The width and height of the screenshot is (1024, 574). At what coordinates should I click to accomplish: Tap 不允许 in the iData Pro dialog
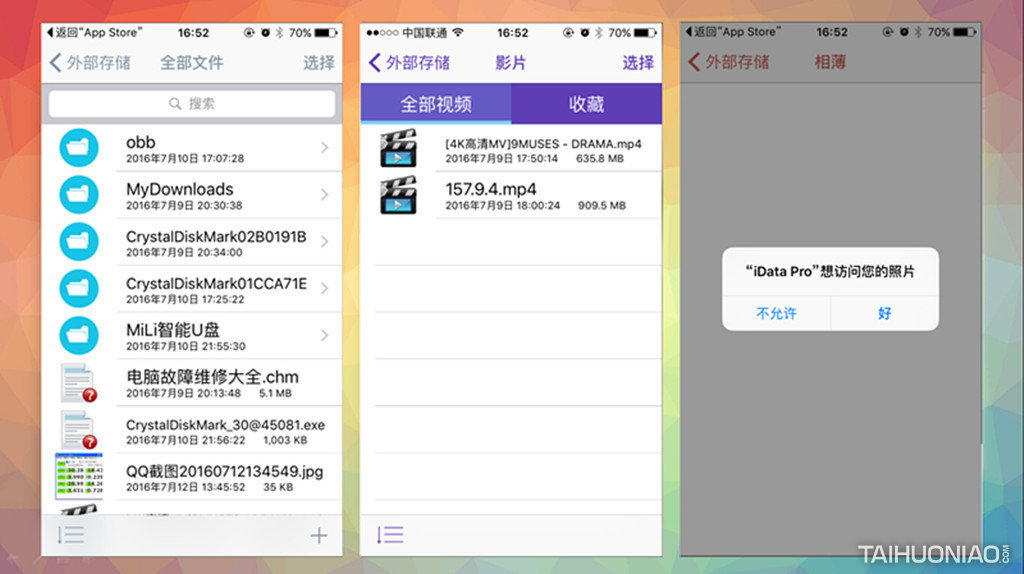pos(776,313)
